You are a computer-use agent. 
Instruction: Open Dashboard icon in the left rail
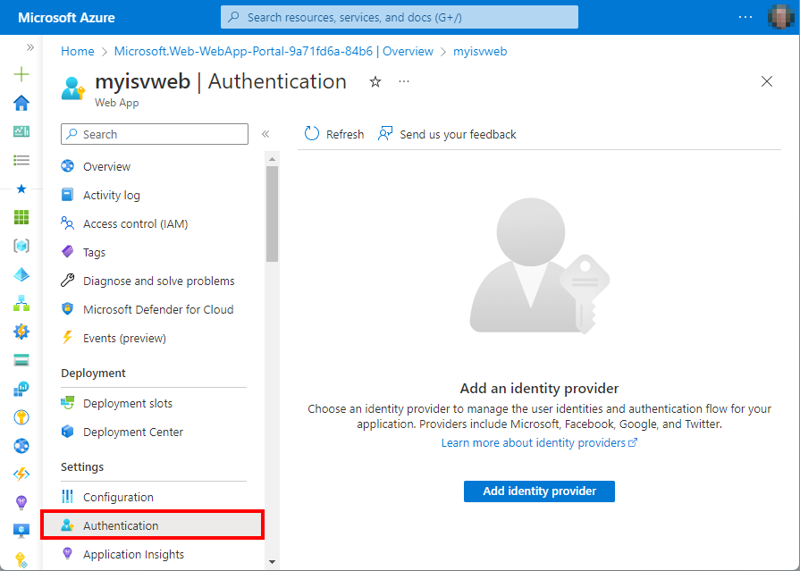[x=21, y=132]
